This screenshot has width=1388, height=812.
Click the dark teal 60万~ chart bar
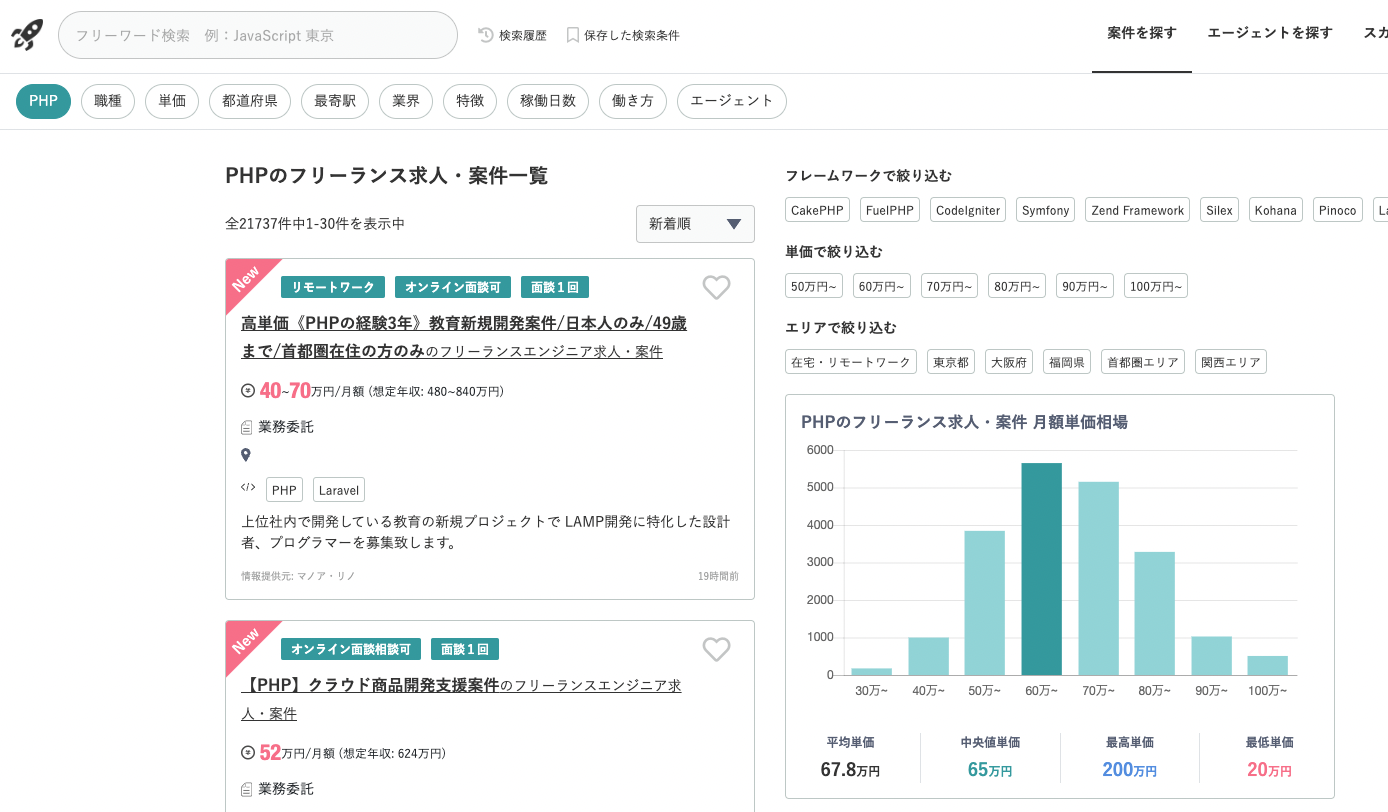[1041, 568]
